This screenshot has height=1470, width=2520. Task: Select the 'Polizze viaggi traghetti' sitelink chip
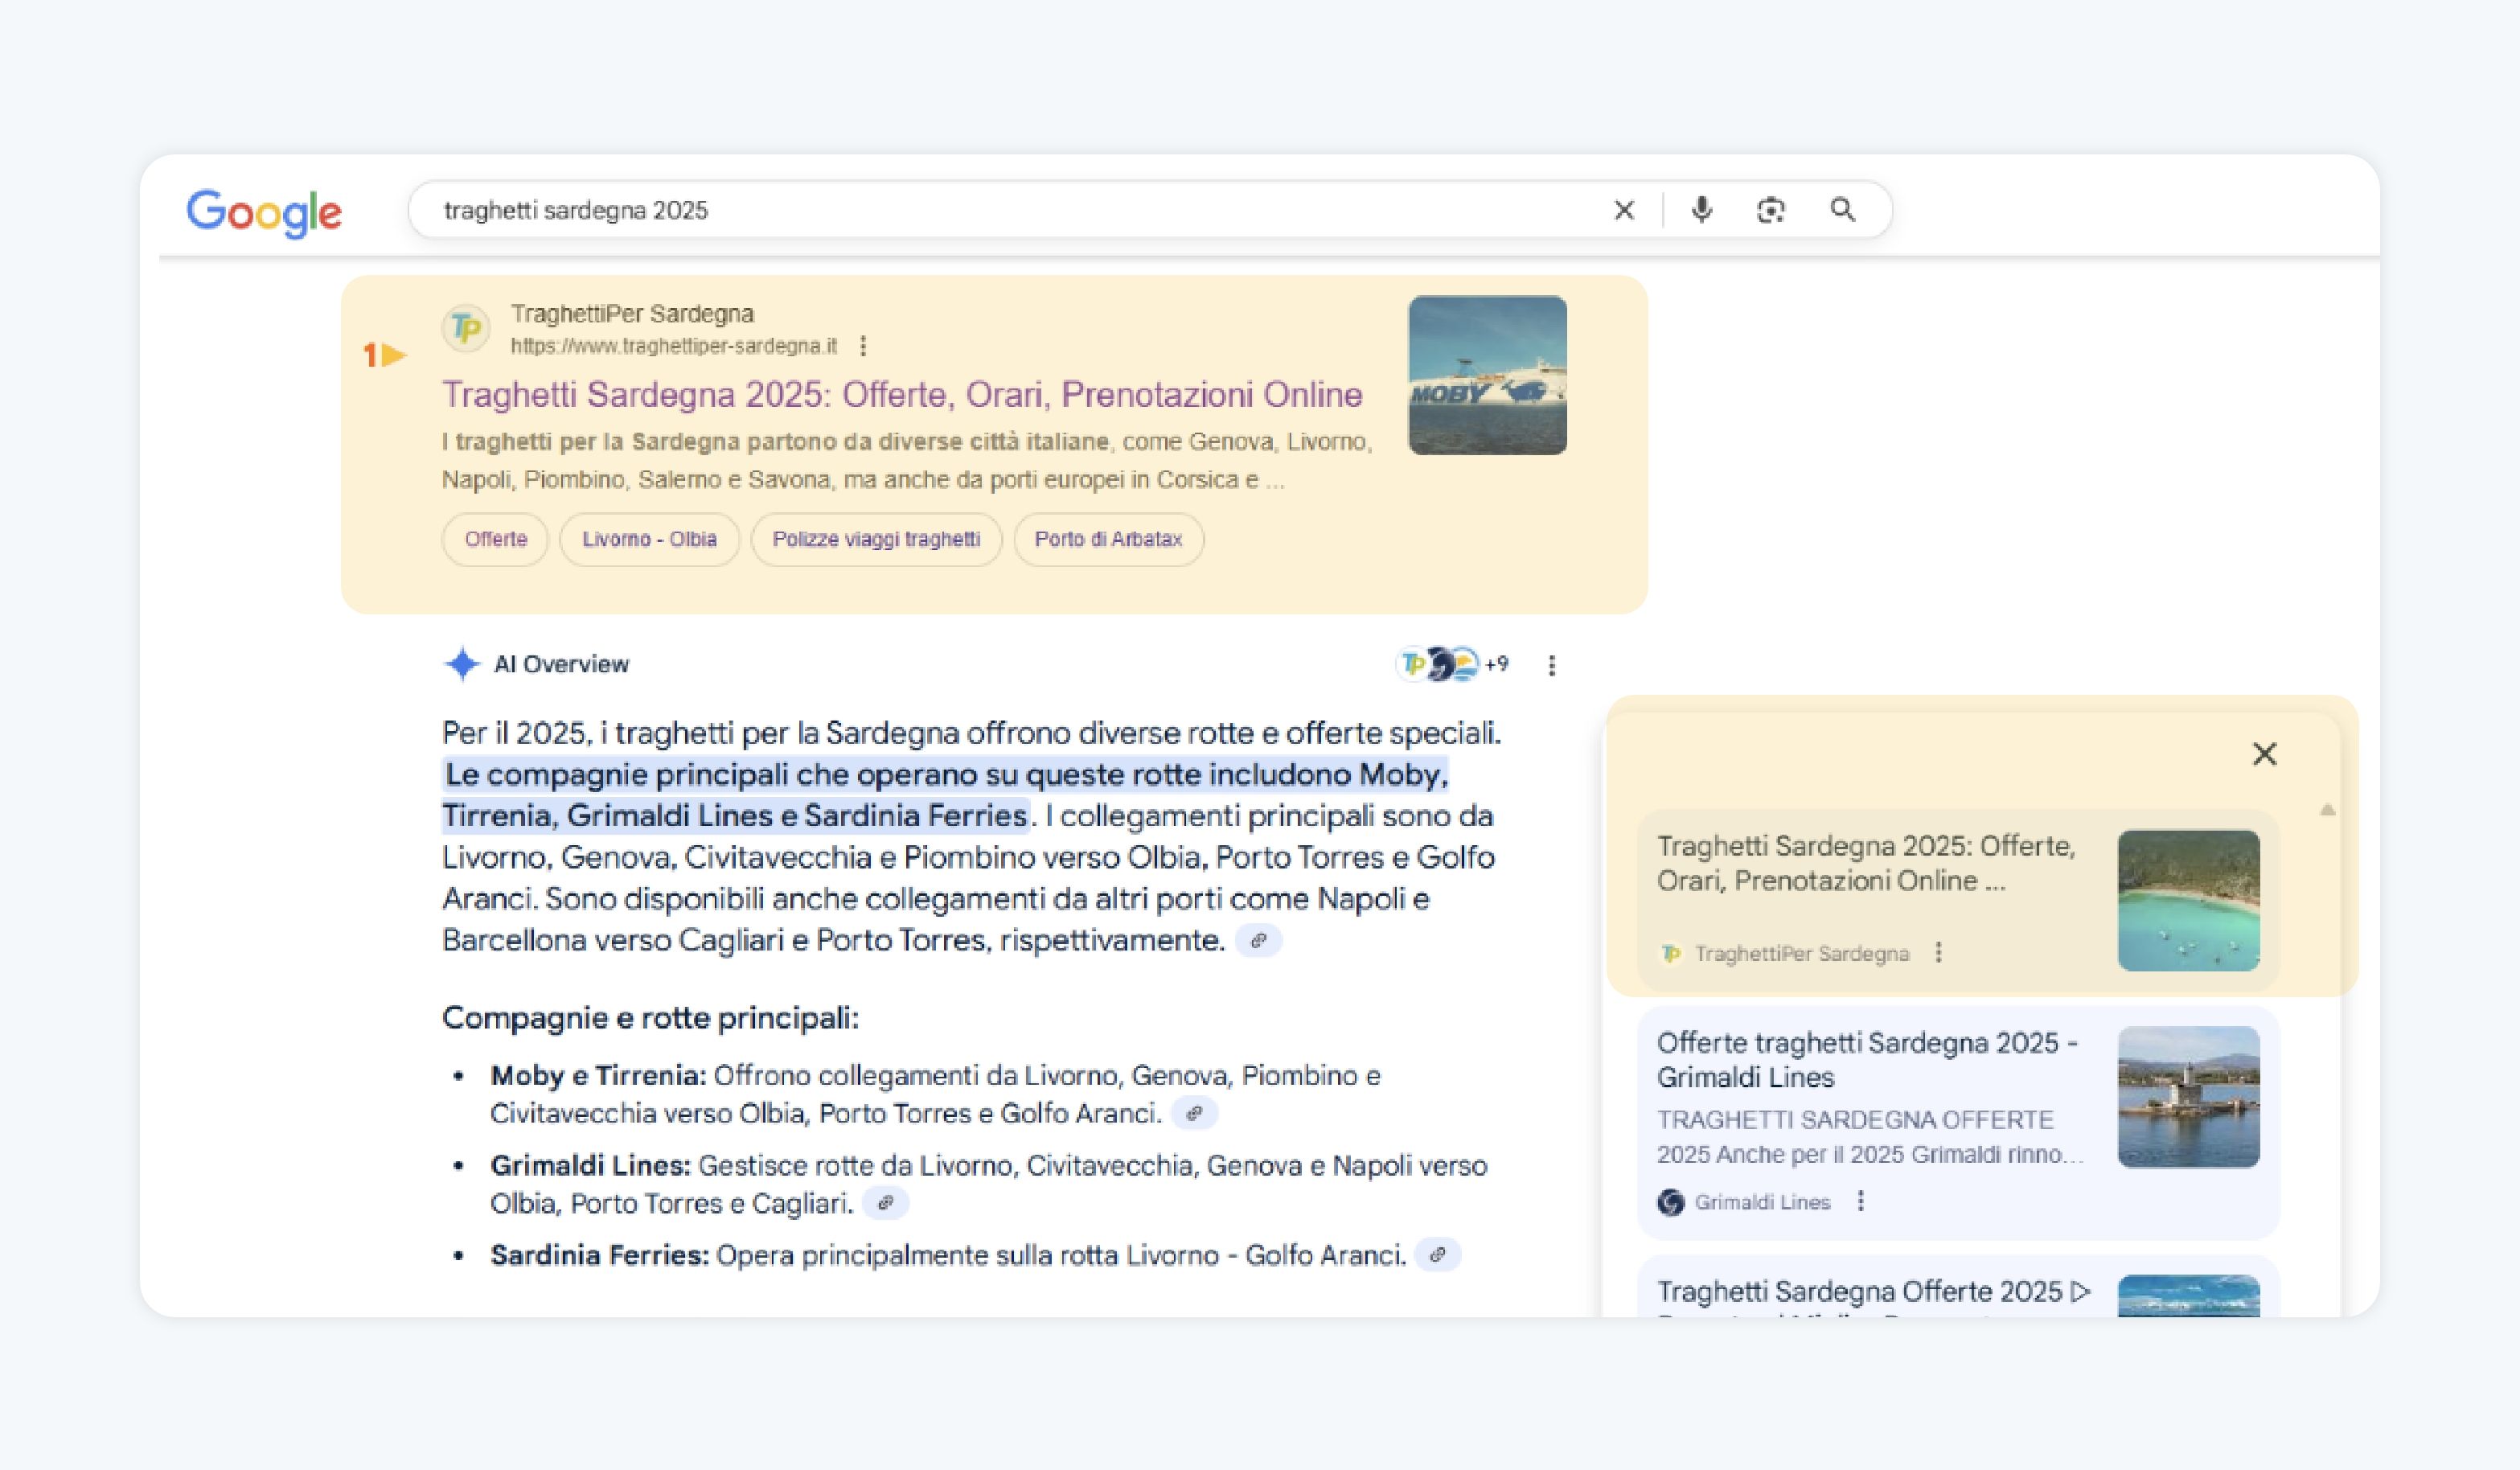click(877, 540)
